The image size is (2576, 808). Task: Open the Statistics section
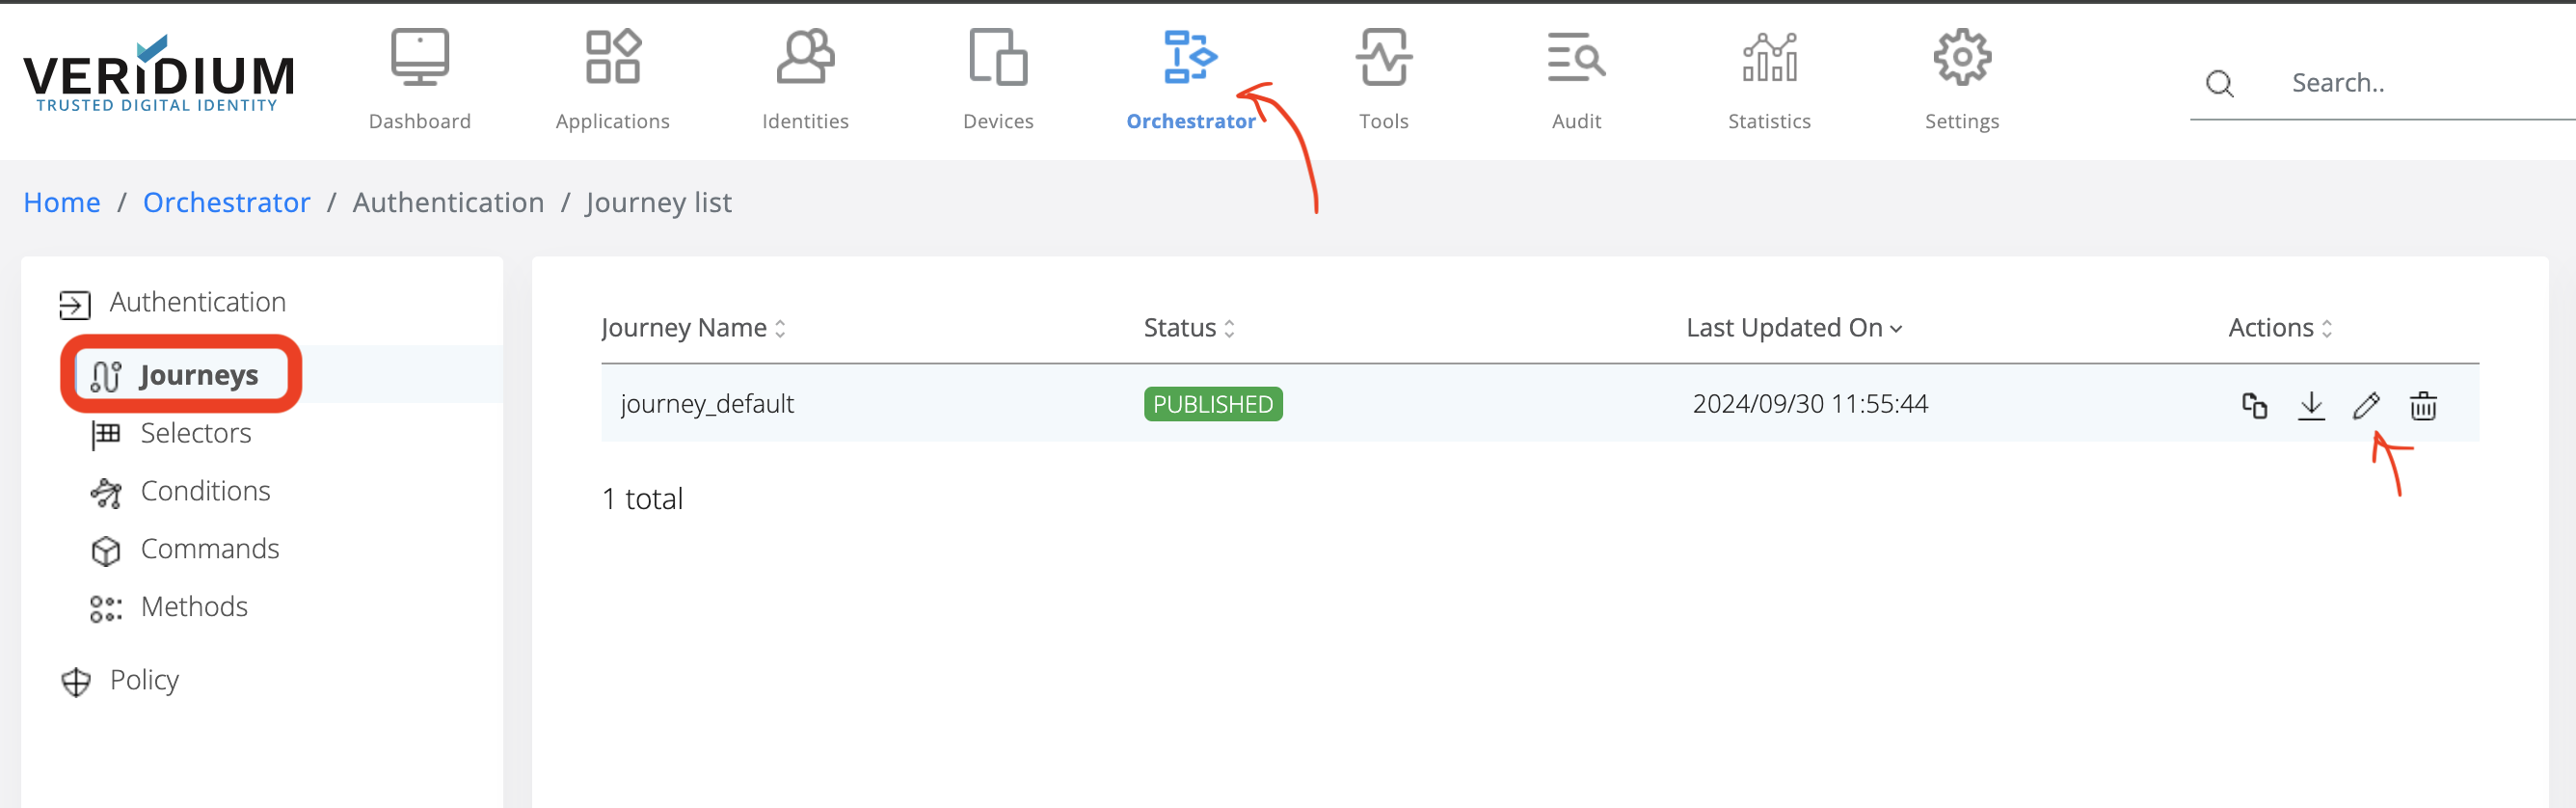pyautogui.click(x=1769, y=79)
